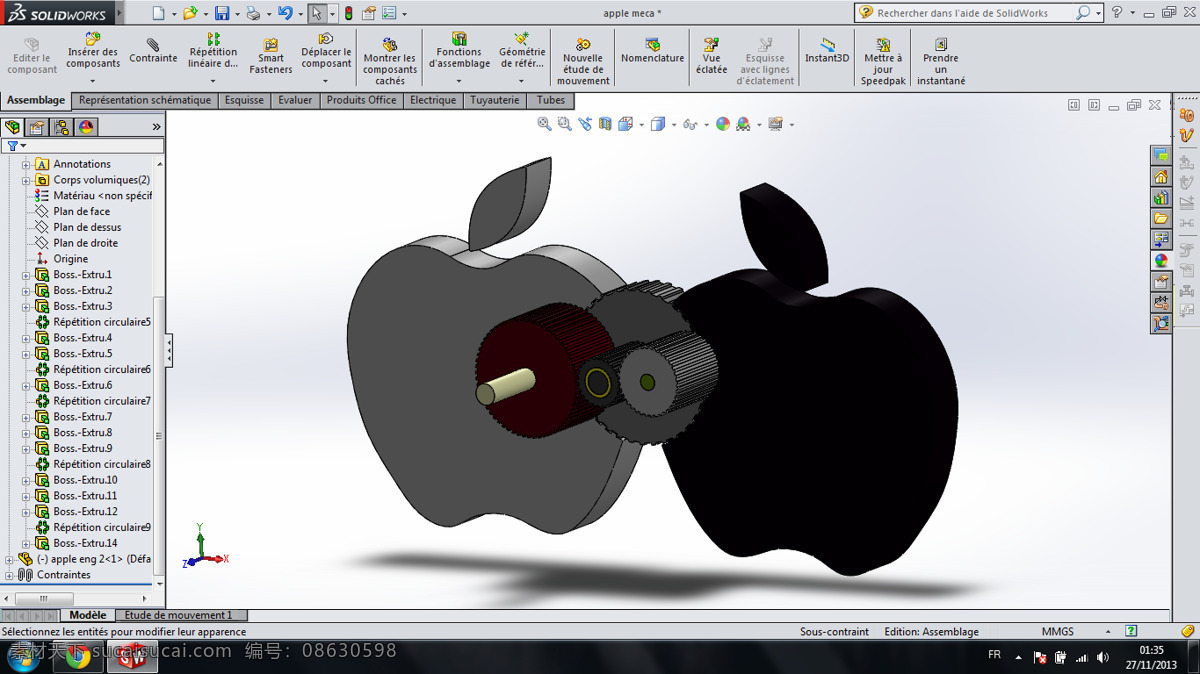Open the SolidWorks Resources home task pane tab
Image resolution: width=1200 pixels, height=674 pixels.
click(x=1161, y=176)
